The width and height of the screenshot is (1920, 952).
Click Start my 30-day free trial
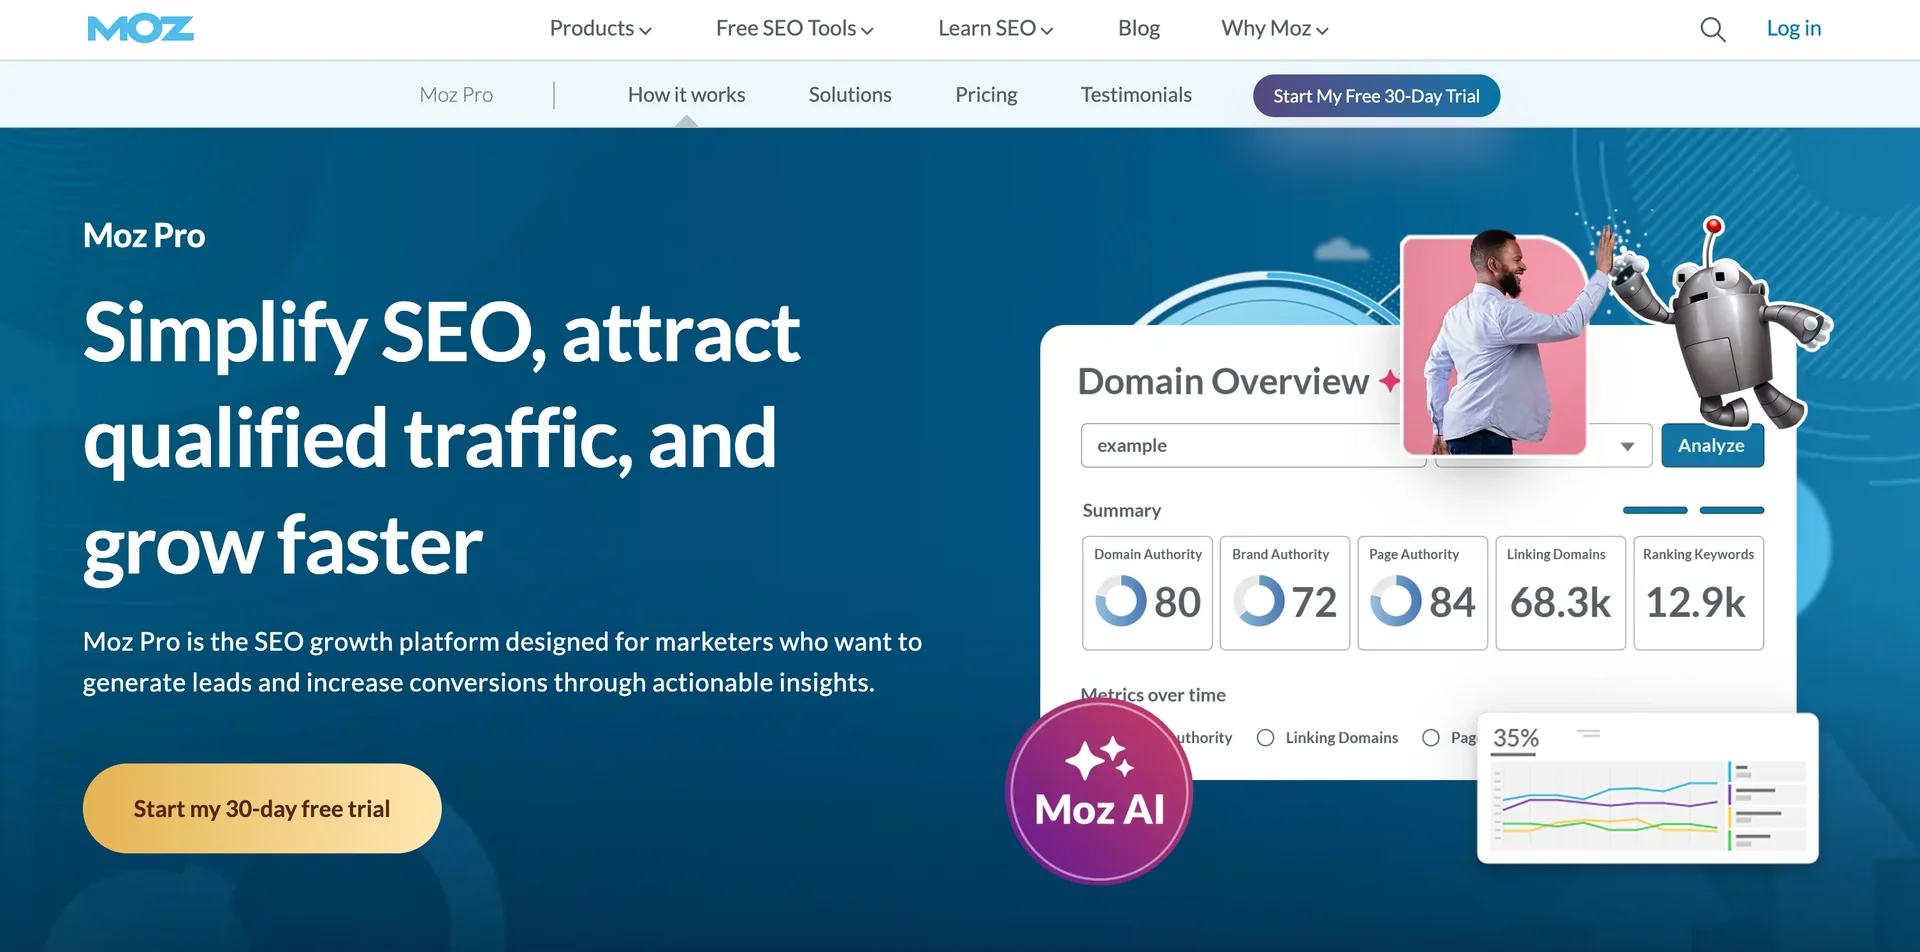click(261, 808)
